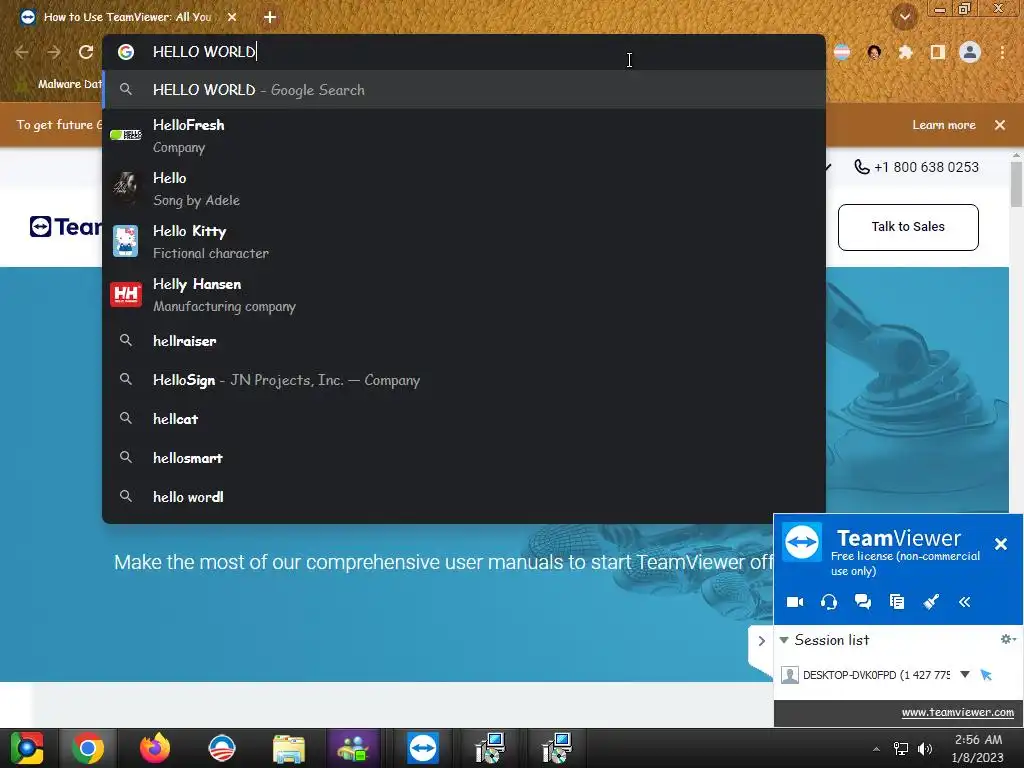The image size is (1024, 768).
Task: Open the taskbar clock showing 2:56 AM
Action: coord(978,748)
